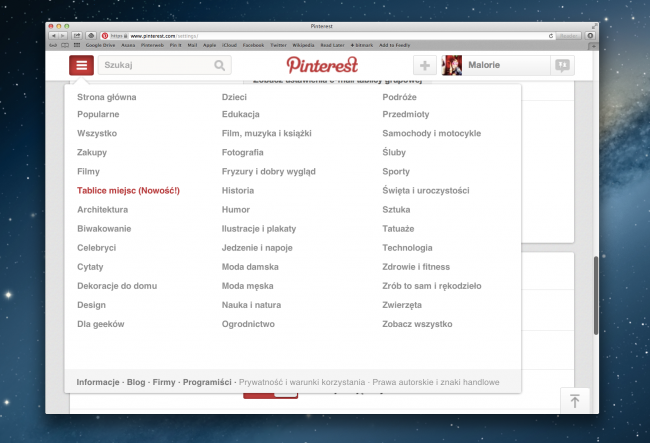Open Prywatność i warunki korzystania link
This screenshot has width=650, height=443.
click(x=302, y=382)
